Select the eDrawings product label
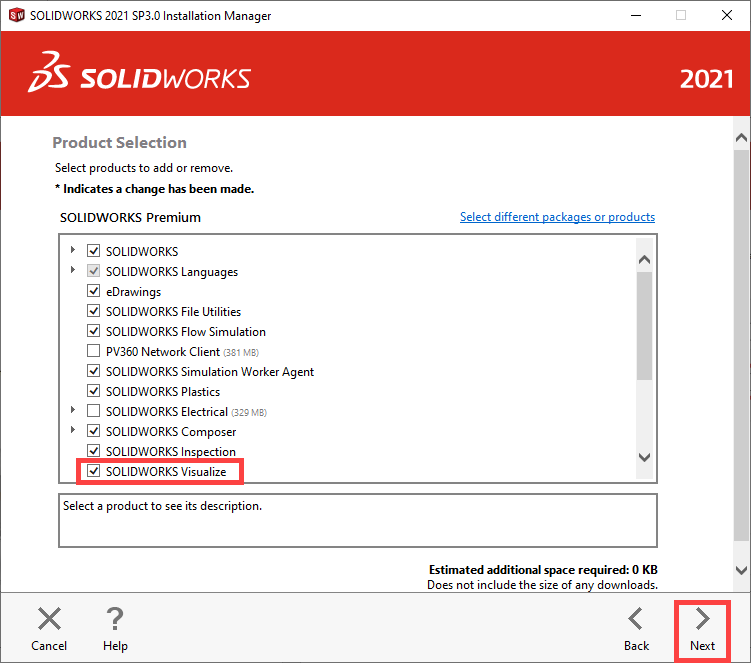Screen dimensions: 751x663 click(x=133, y=292)
